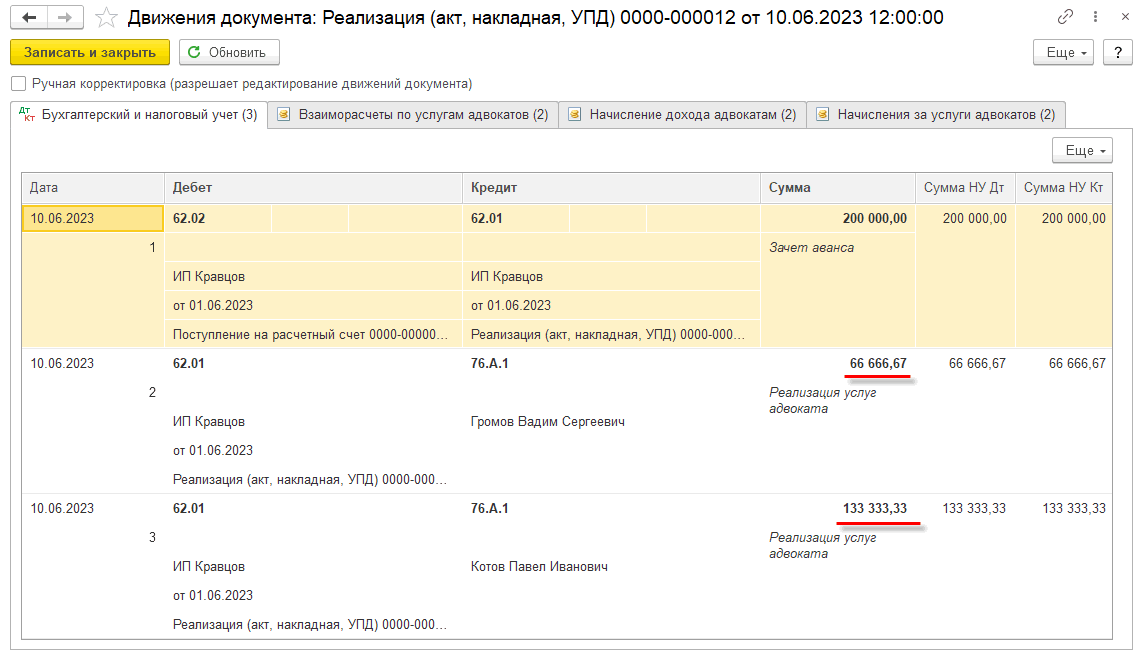Screen dimensions: 1137x656
Task: Copy link via chain icon
Action: [1066, 18]
